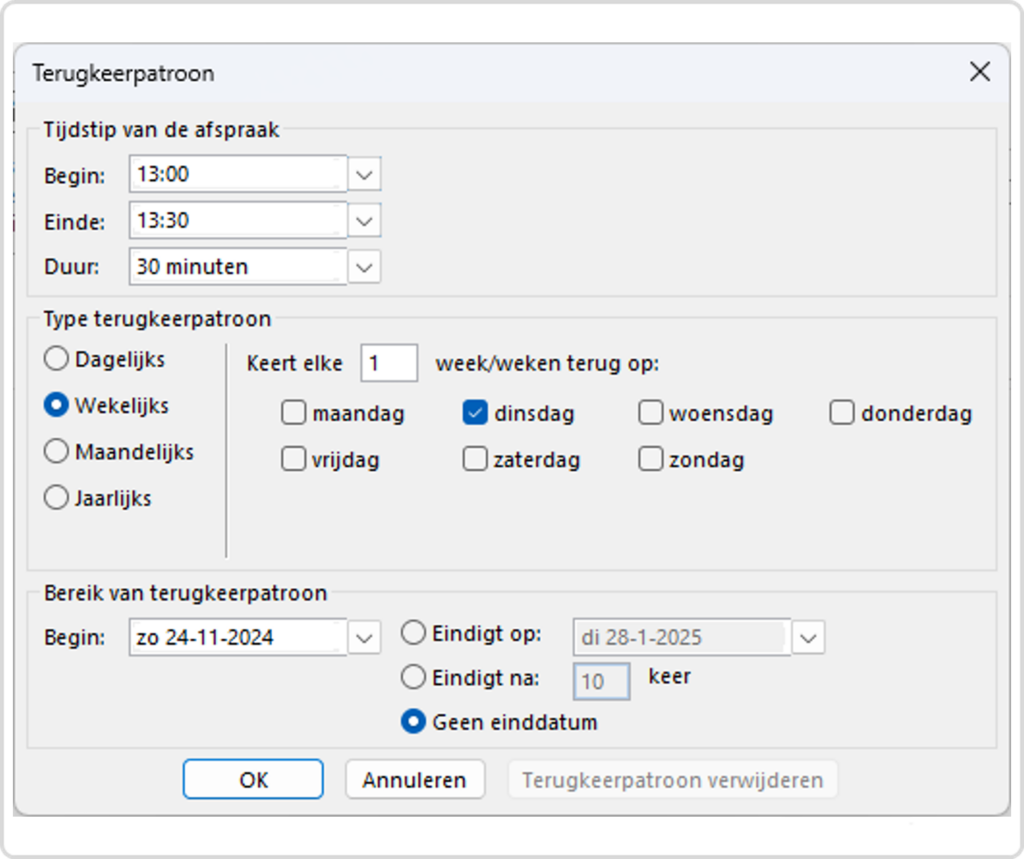This screenshot has width=1024, height=859.
Task: Check the donderdag checkbox
Action: 842,413
